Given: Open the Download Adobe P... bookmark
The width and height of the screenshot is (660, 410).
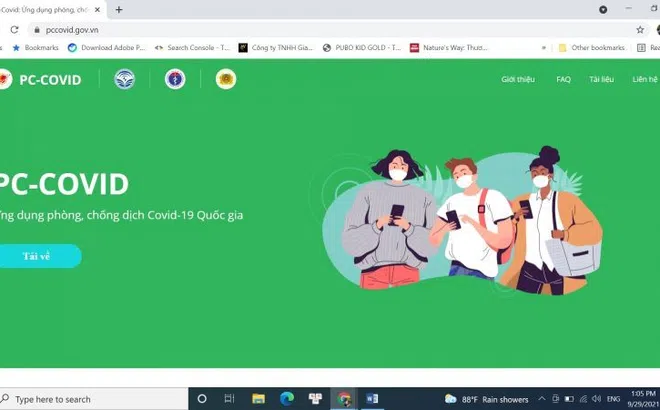Looking at the screenshot, I should pyautogui.click(x=106, y=48).
